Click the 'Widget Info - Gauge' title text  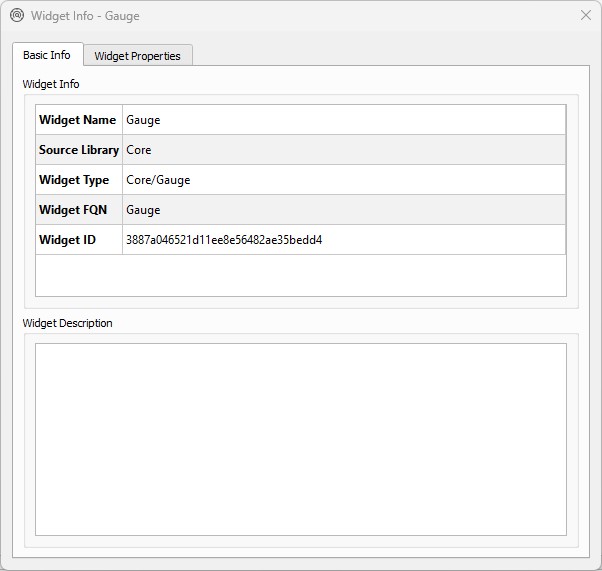85,16
